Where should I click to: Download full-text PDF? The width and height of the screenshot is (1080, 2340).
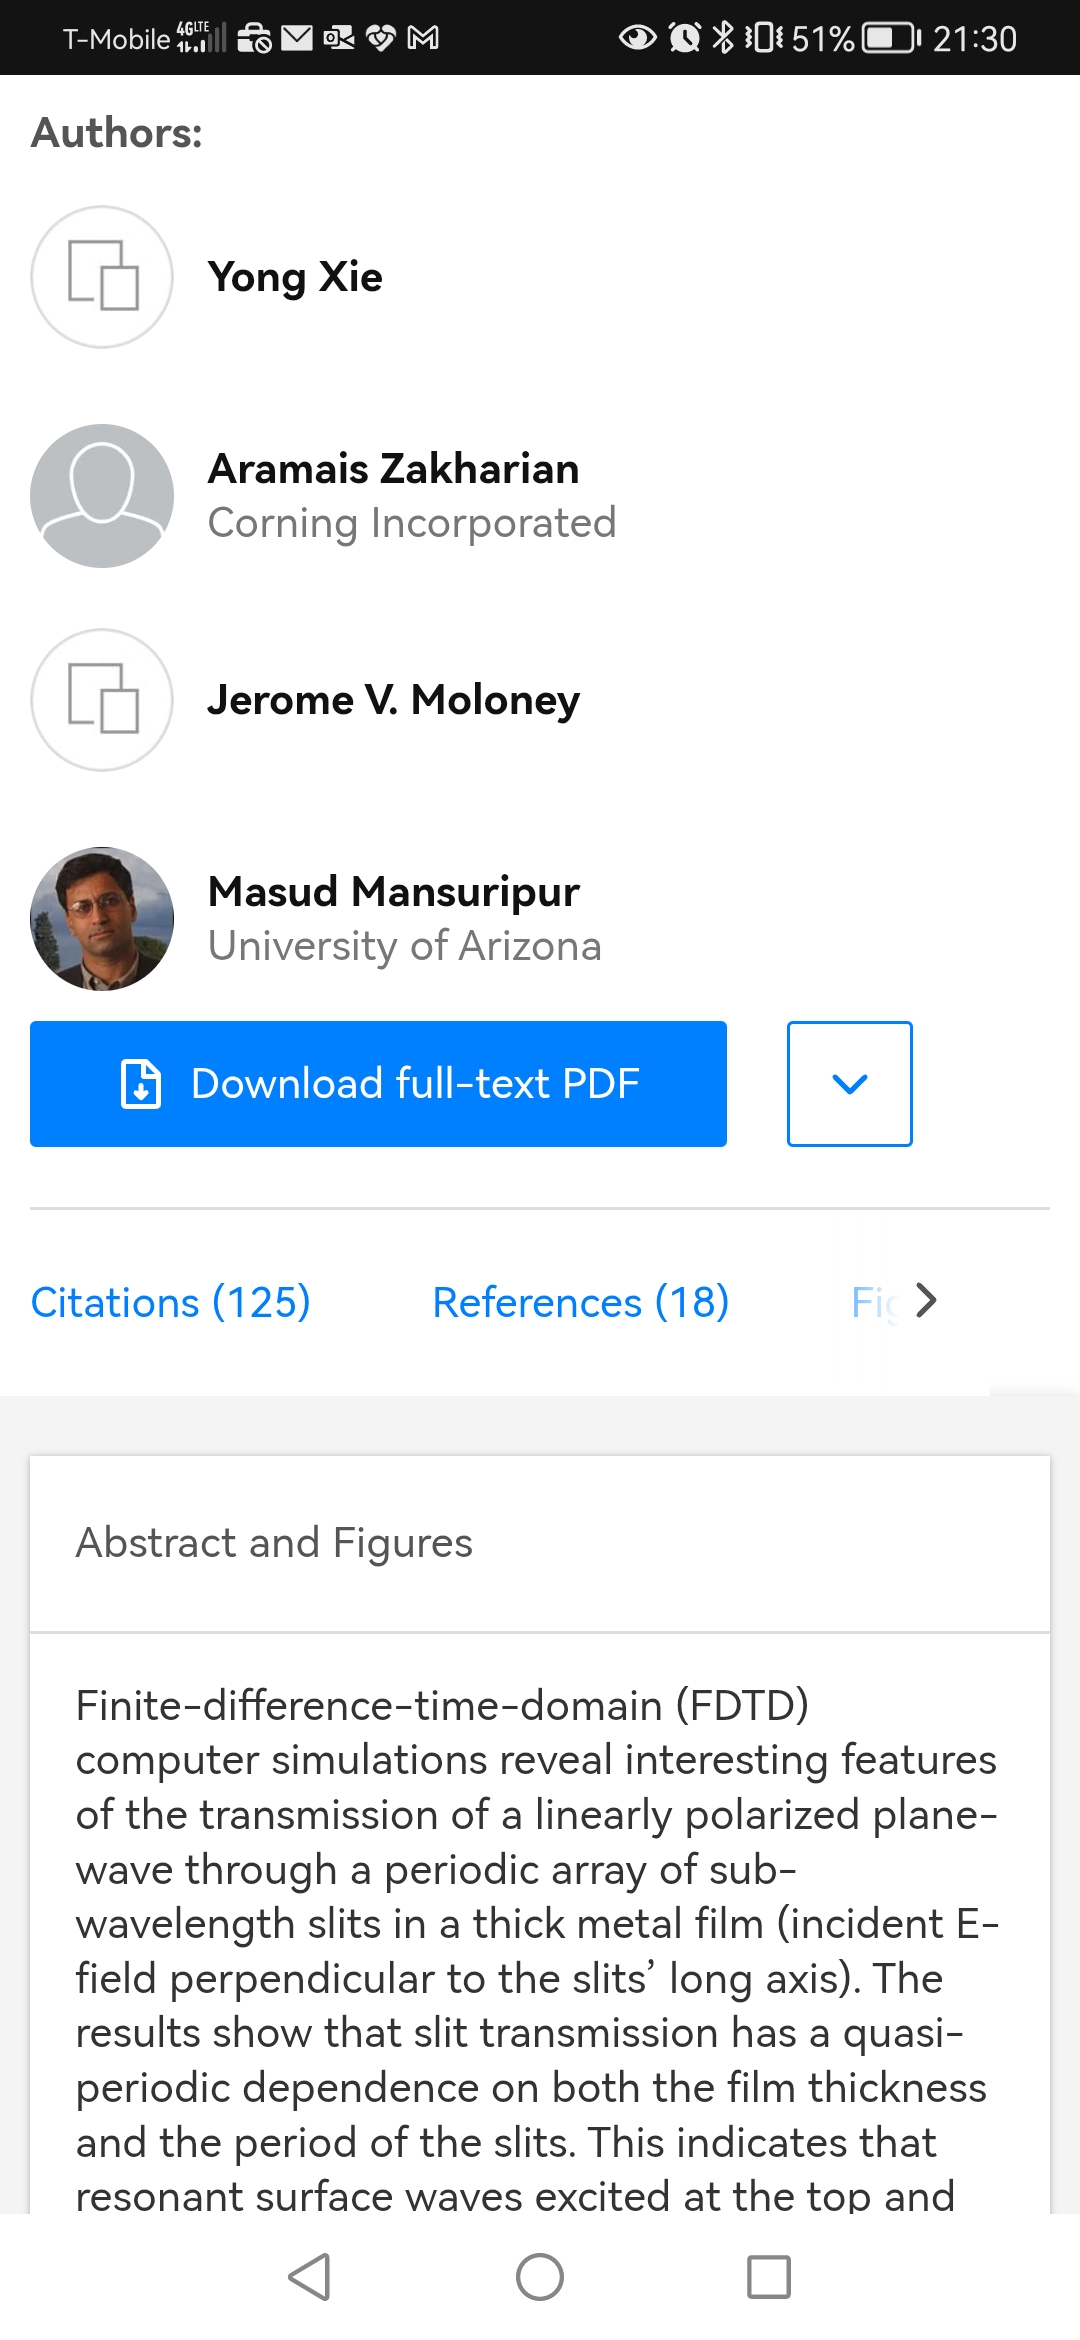click(x=378, y=1084)
